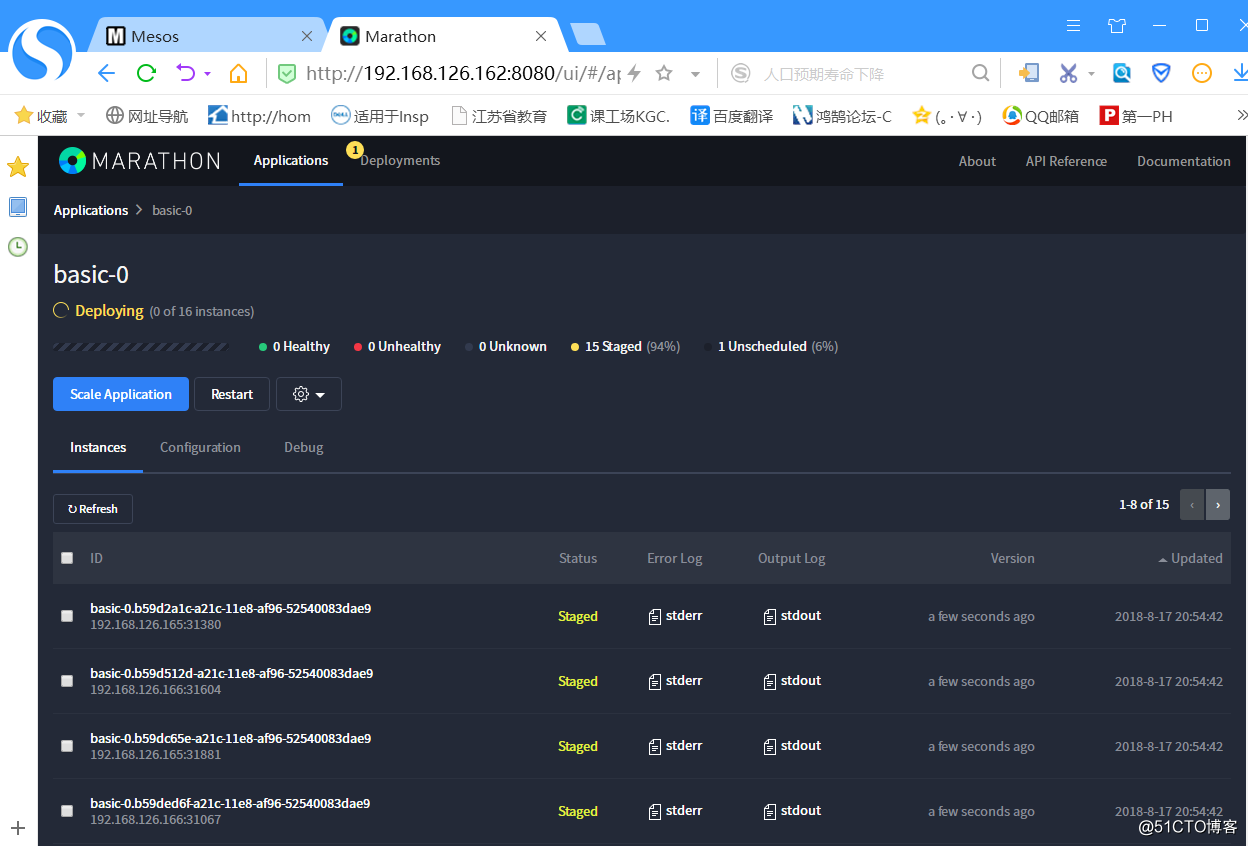1248x846 pixels.
Task: Expand the address bar dropdown arrow
Action: (x=696, y=74)
